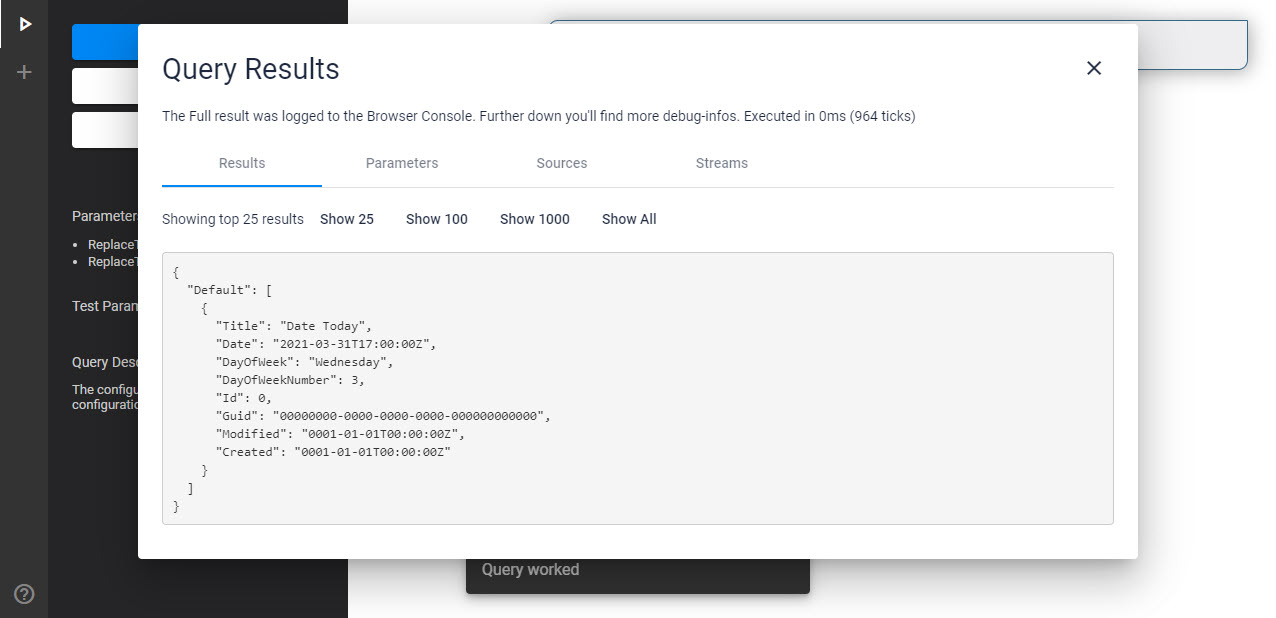
Task: Click Show All results
Action: pyautogui.click(x=629, y=219)
